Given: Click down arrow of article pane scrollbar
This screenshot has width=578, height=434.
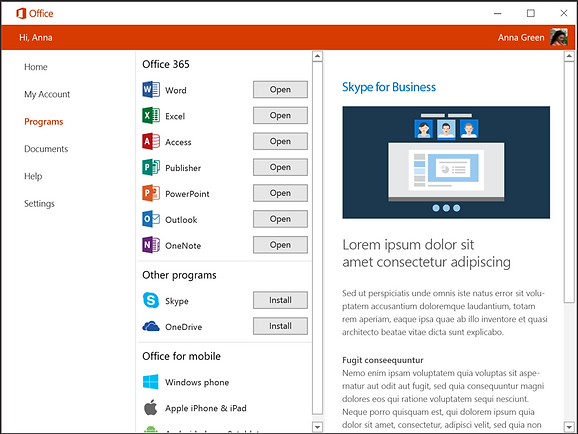Looking at the screenshot, I should point(569,427).
